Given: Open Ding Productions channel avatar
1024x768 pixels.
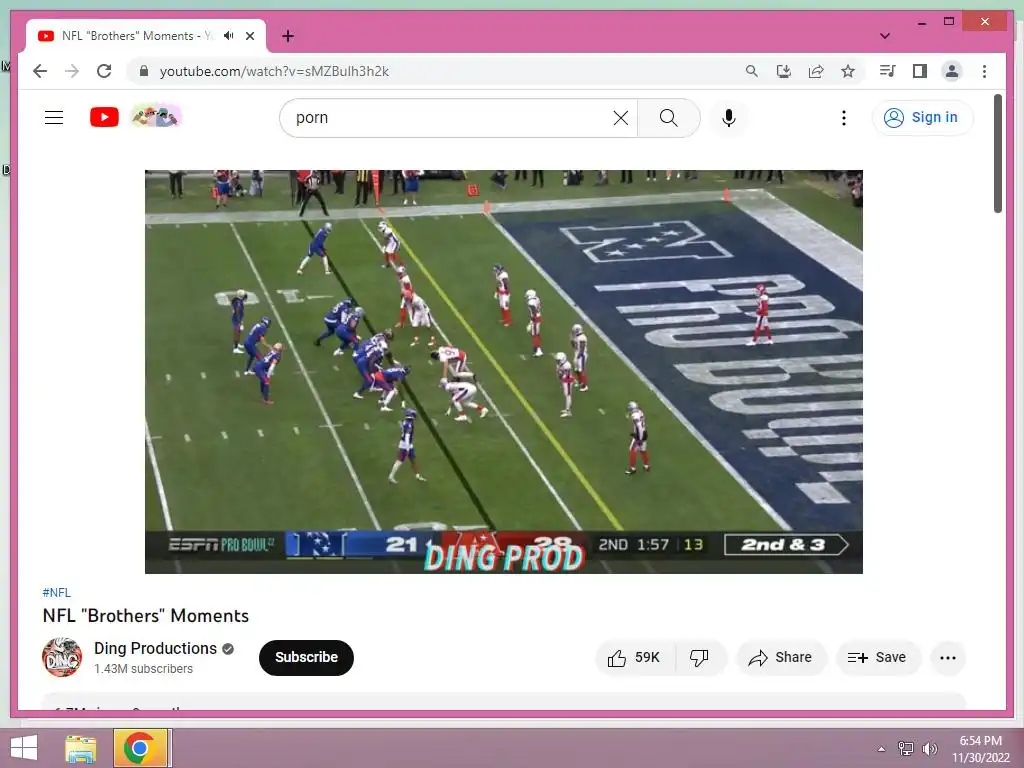Looking at the screenshot, I should point(62,657).
